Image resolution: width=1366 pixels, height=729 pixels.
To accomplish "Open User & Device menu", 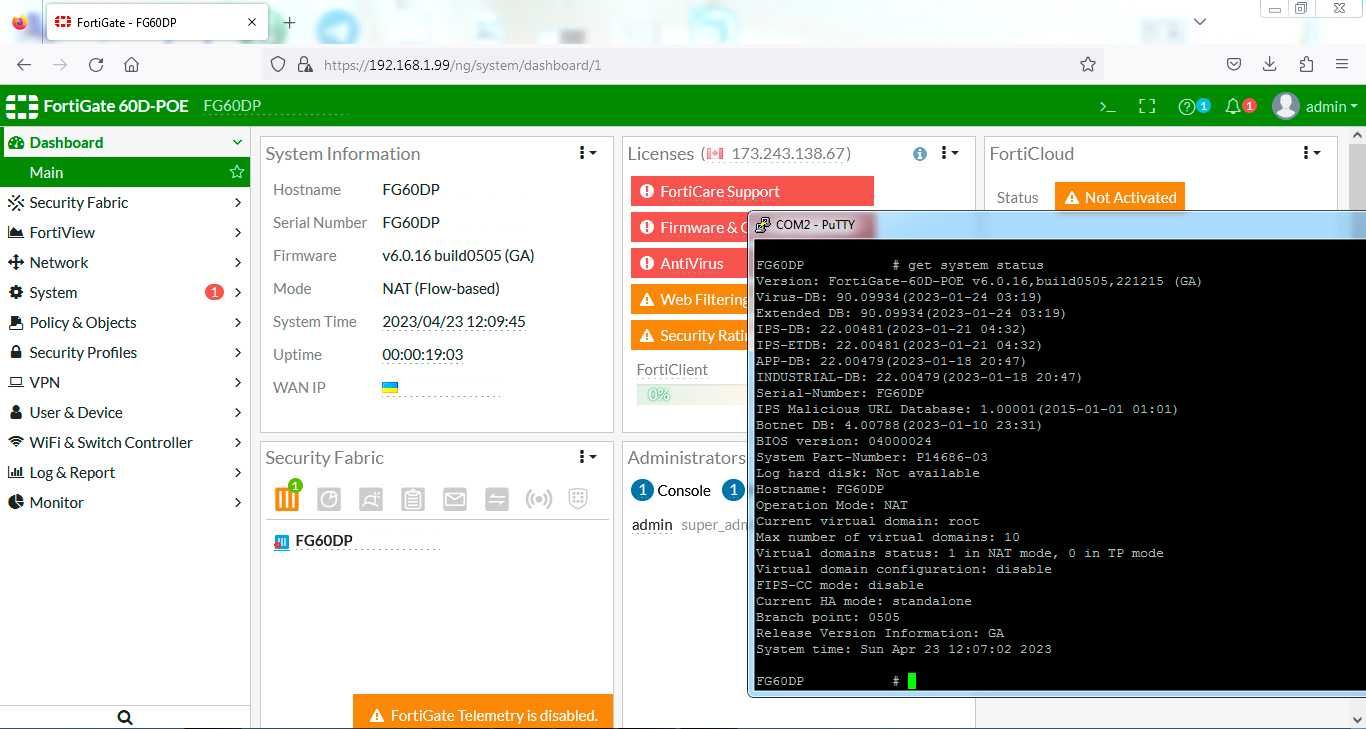I will coord(125,412).
